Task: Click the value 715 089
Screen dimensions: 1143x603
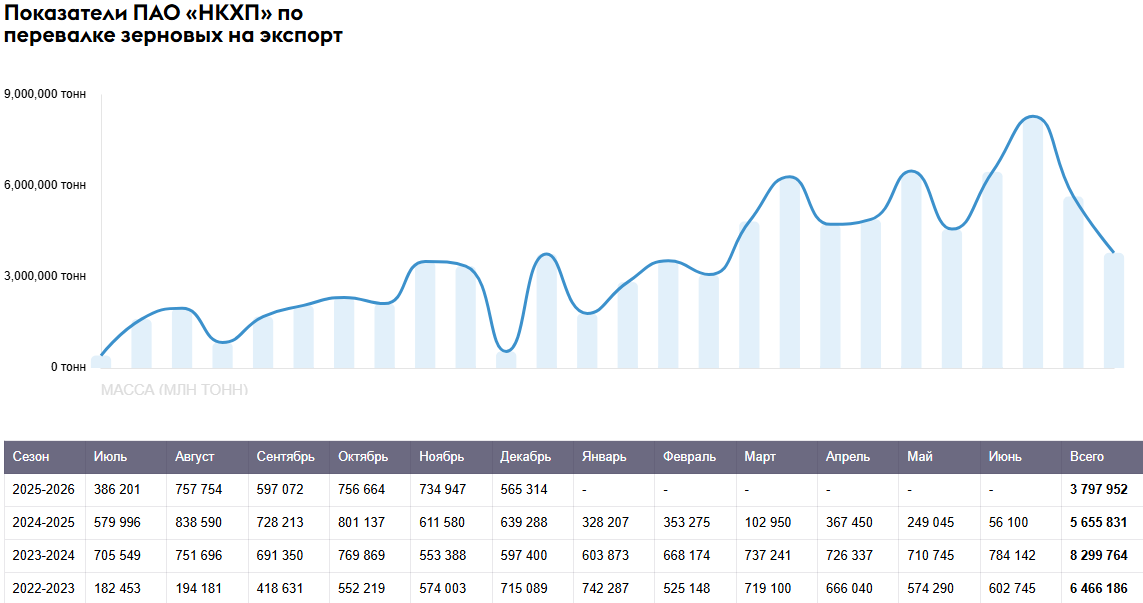Action: coord(523,588)
